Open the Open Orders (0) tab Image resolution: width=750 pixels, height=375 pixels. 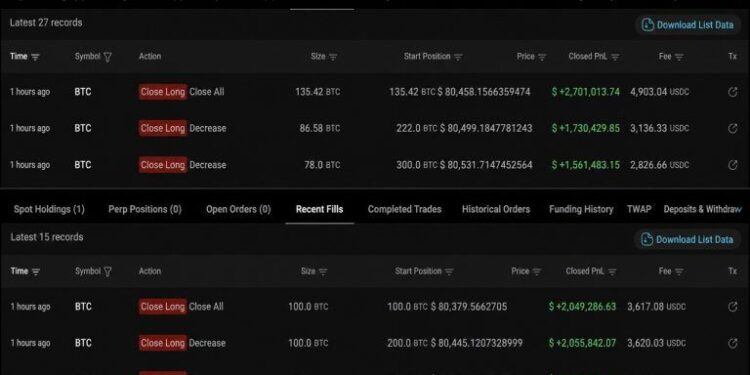click(x=238, y=210)
